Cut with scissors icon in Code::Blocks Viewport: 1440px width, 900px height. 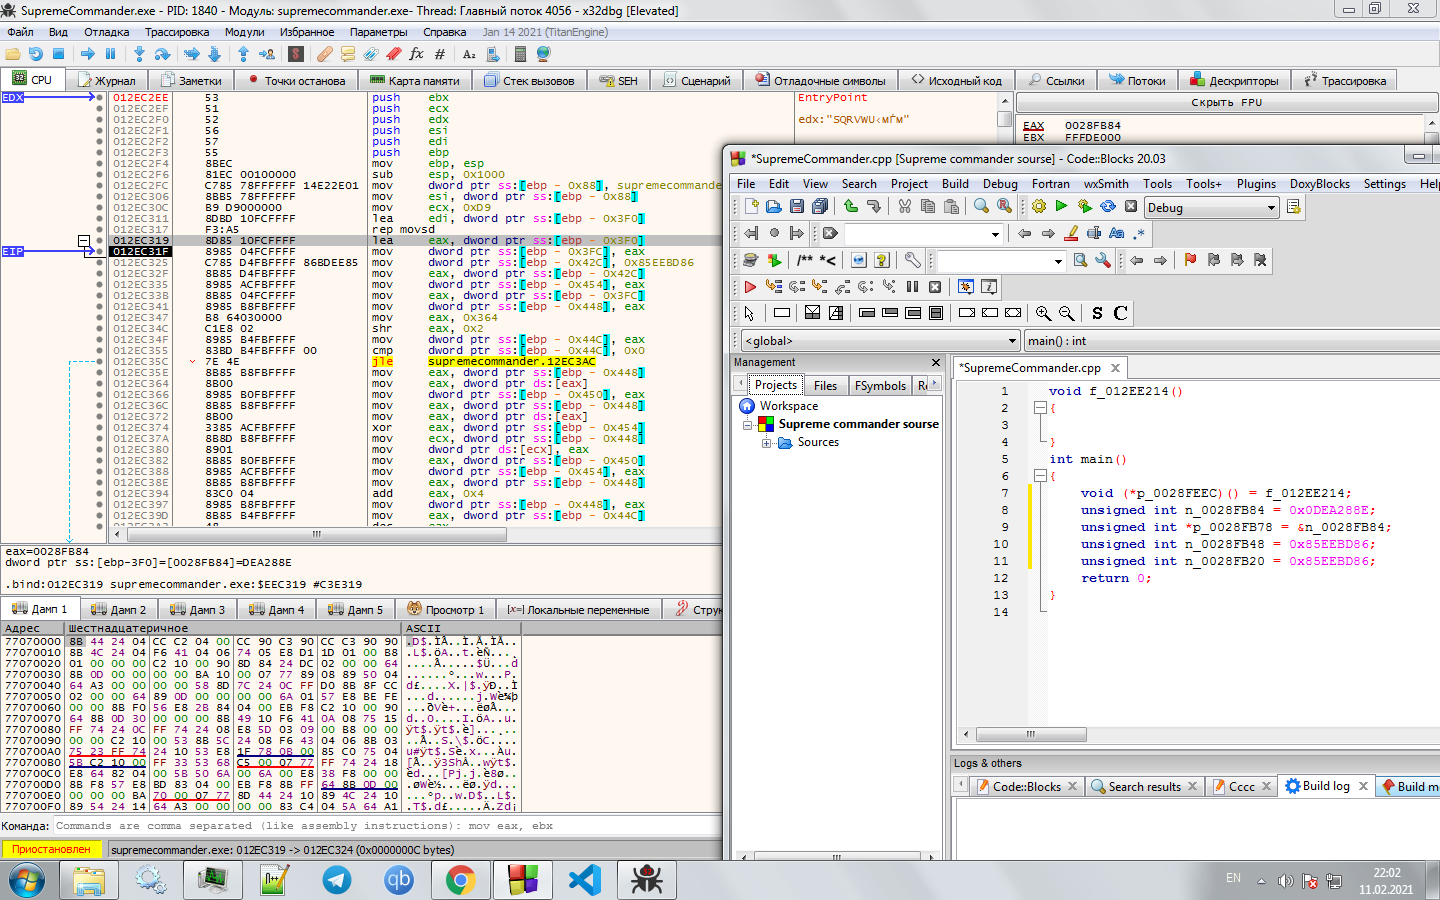click(x=904, y=206)
